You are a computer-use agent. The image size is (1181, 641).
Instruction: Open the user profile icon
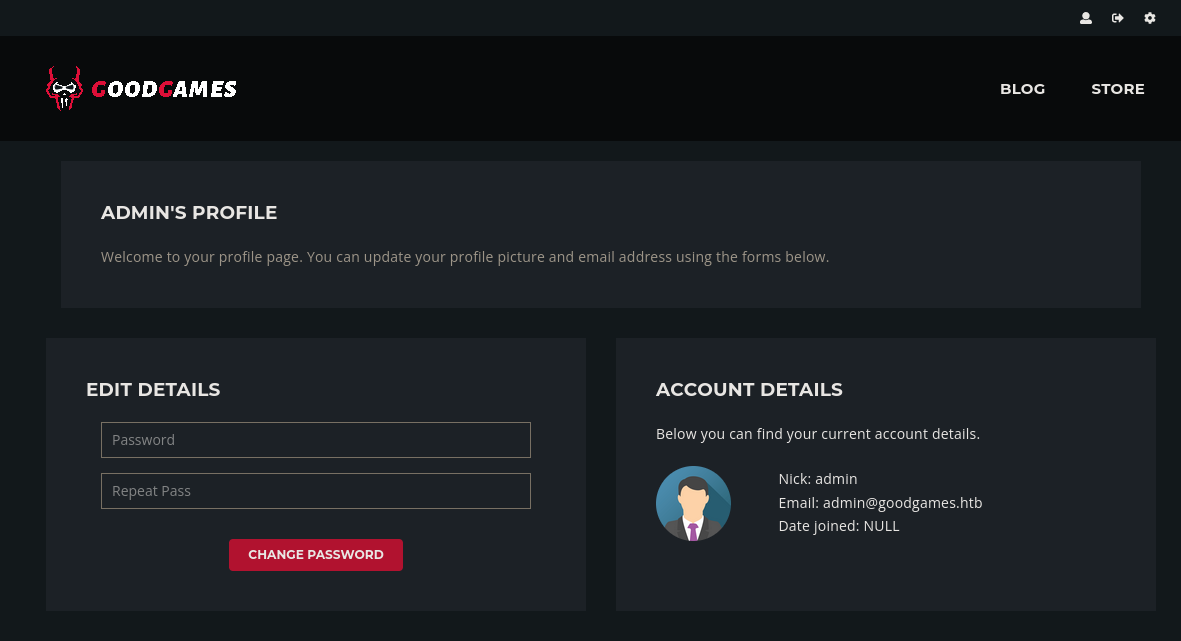click(1085, 18)
